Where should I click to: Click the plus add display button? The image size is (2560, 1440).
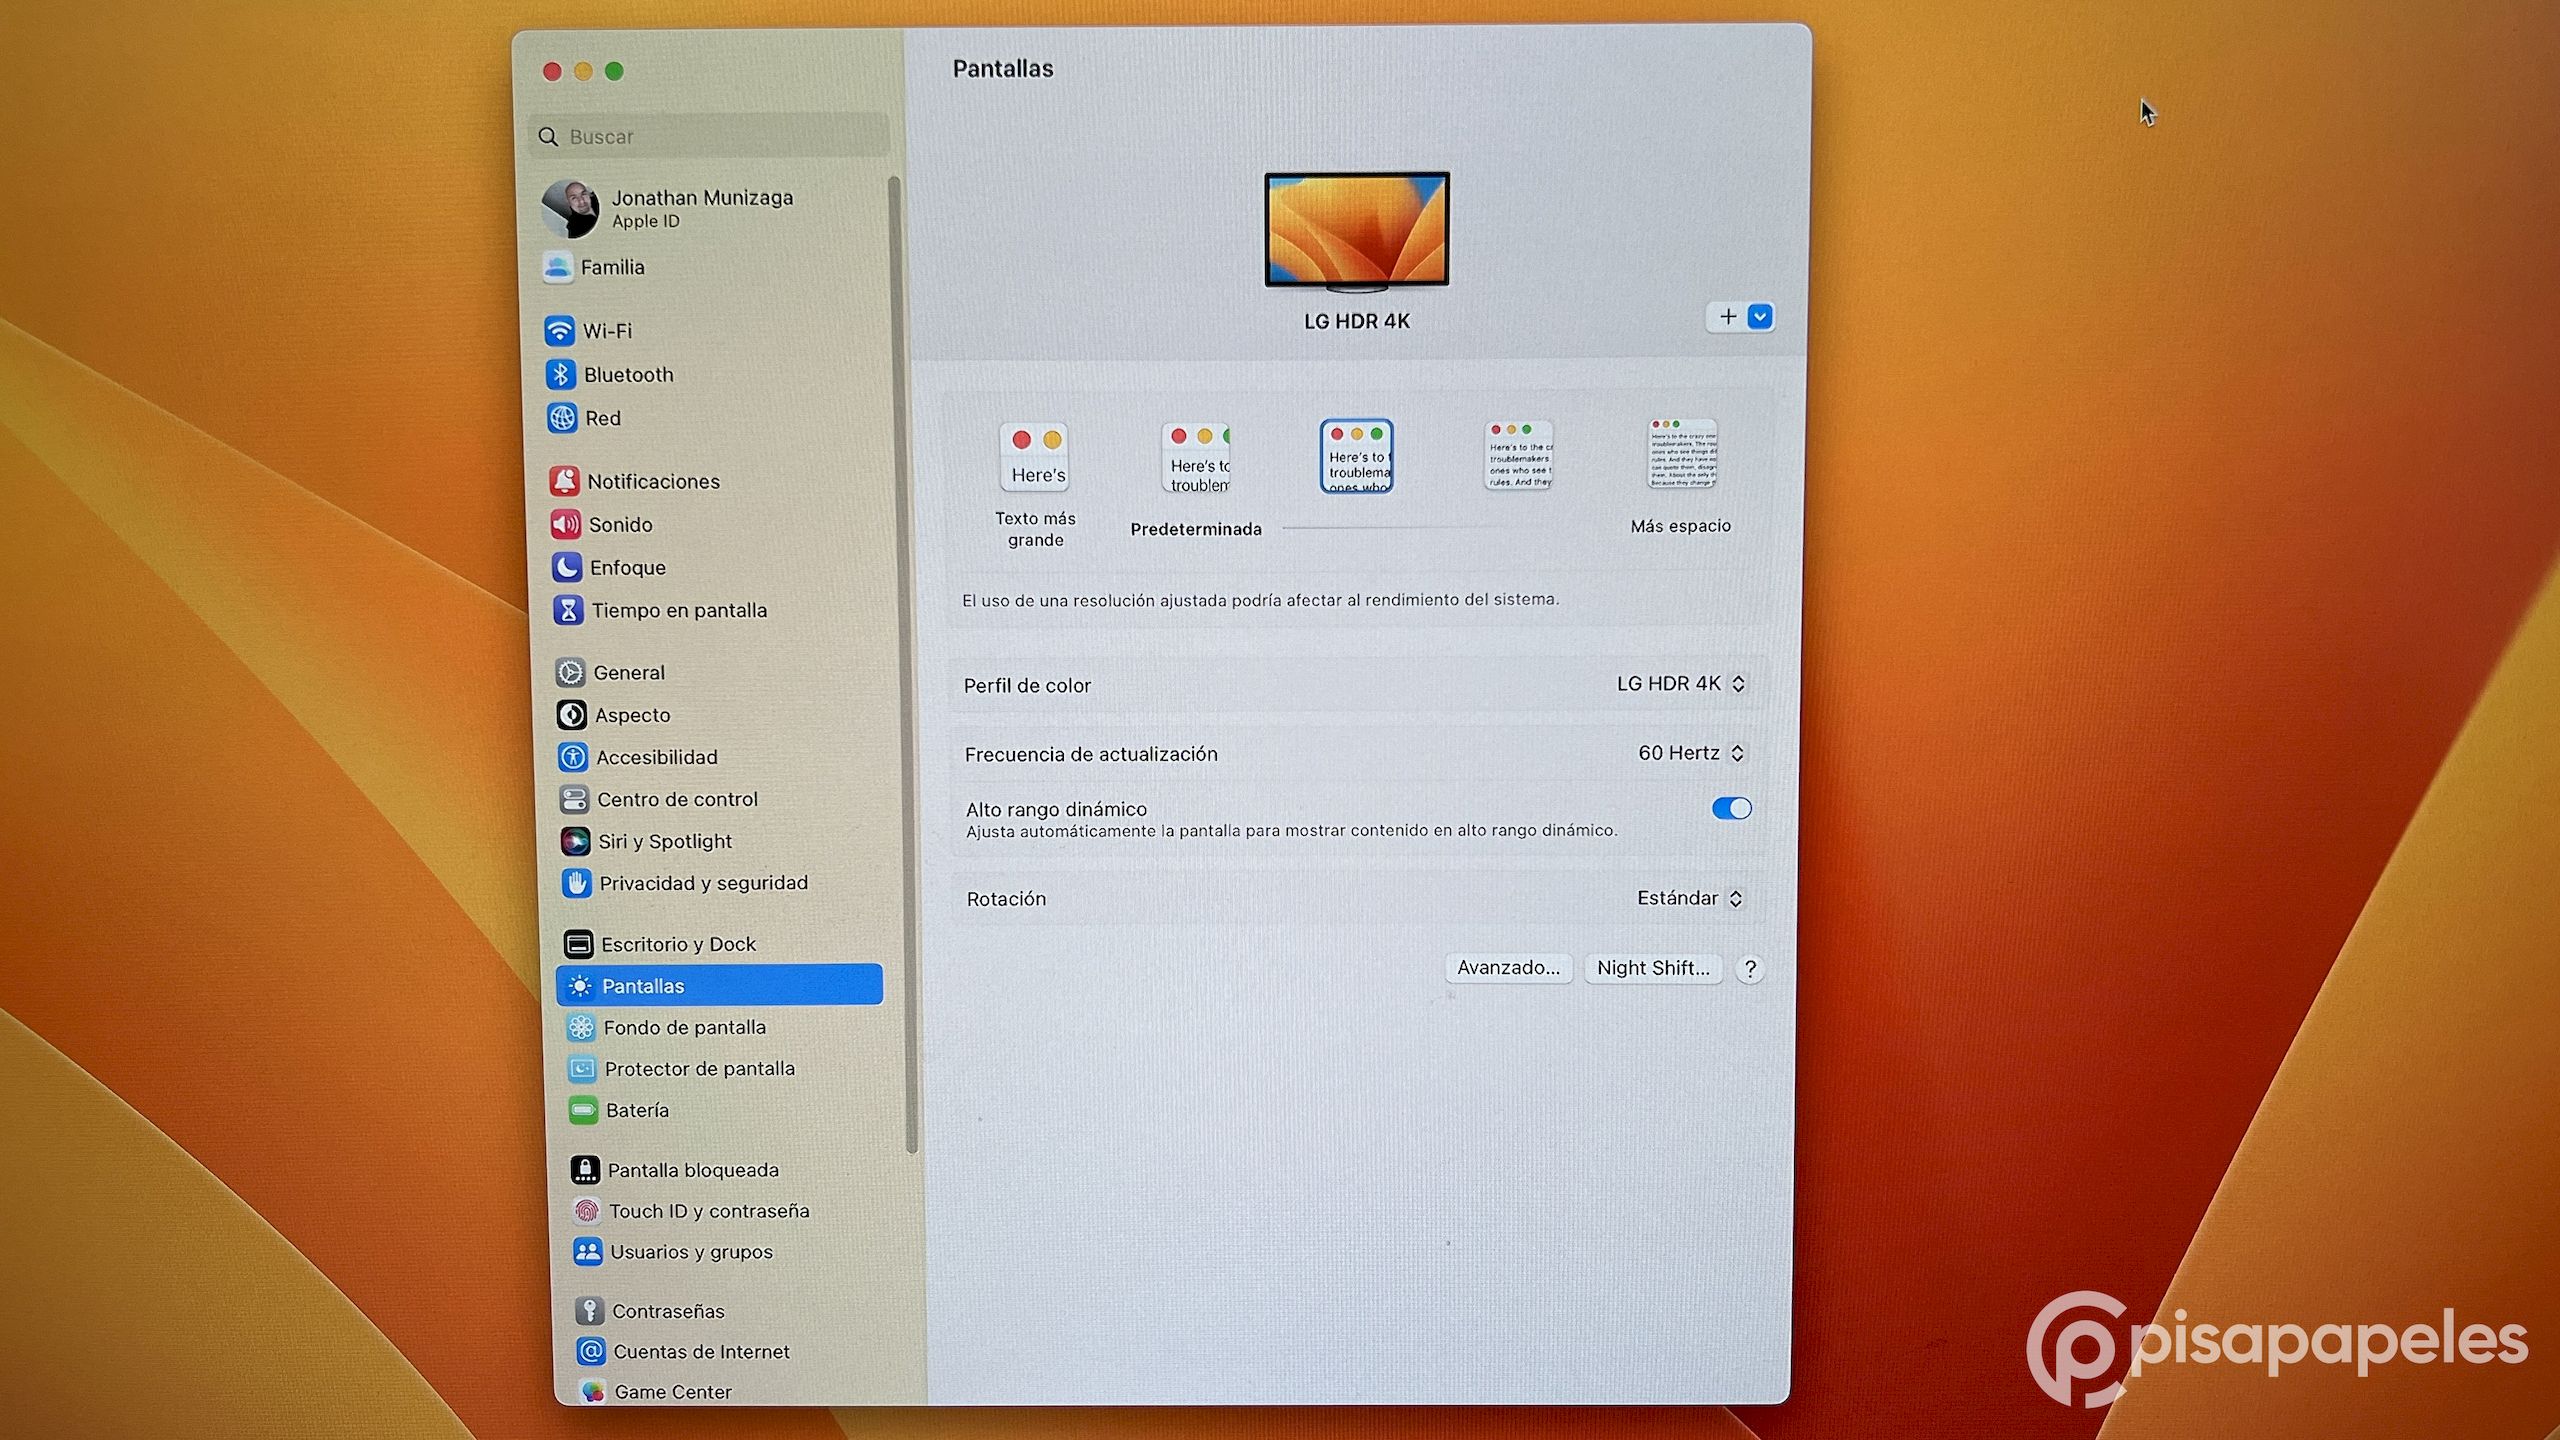[1728, 317]
